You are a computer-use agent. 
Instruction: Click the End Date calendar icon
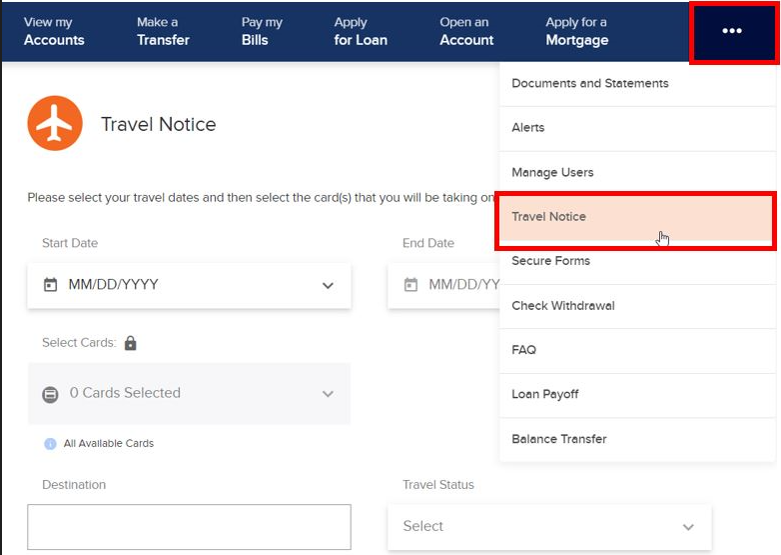click(x=410, y=285)
